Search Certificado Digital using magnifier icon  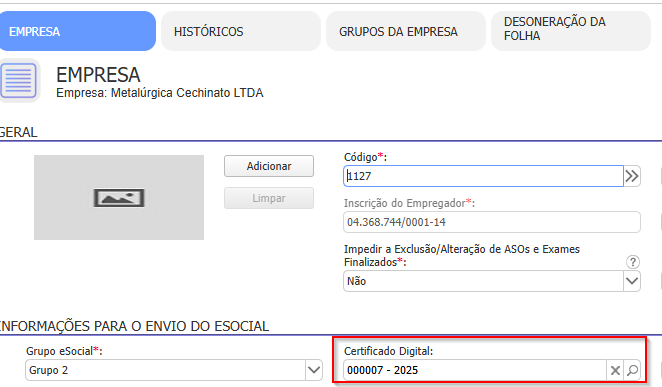click(x=632, y=371)
